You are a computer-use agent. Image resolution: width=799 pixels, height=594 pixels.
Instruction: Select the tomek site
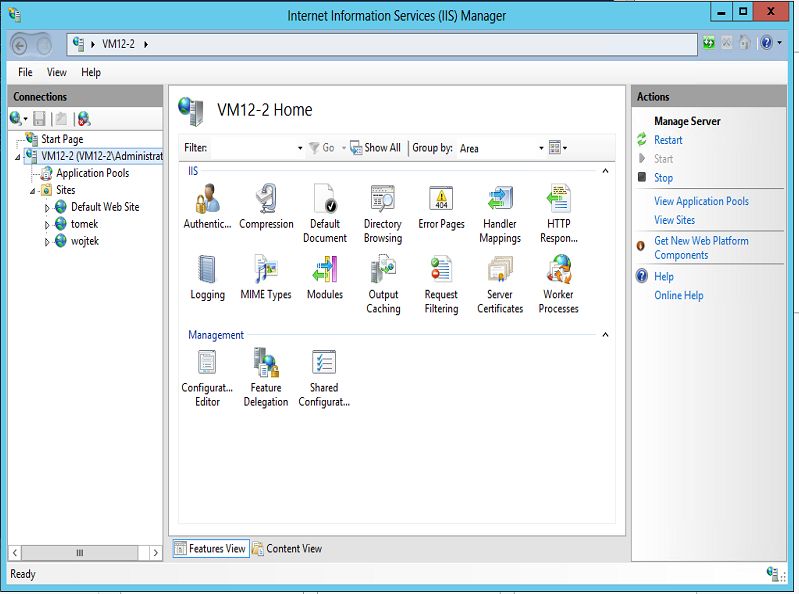pos(84,224)
